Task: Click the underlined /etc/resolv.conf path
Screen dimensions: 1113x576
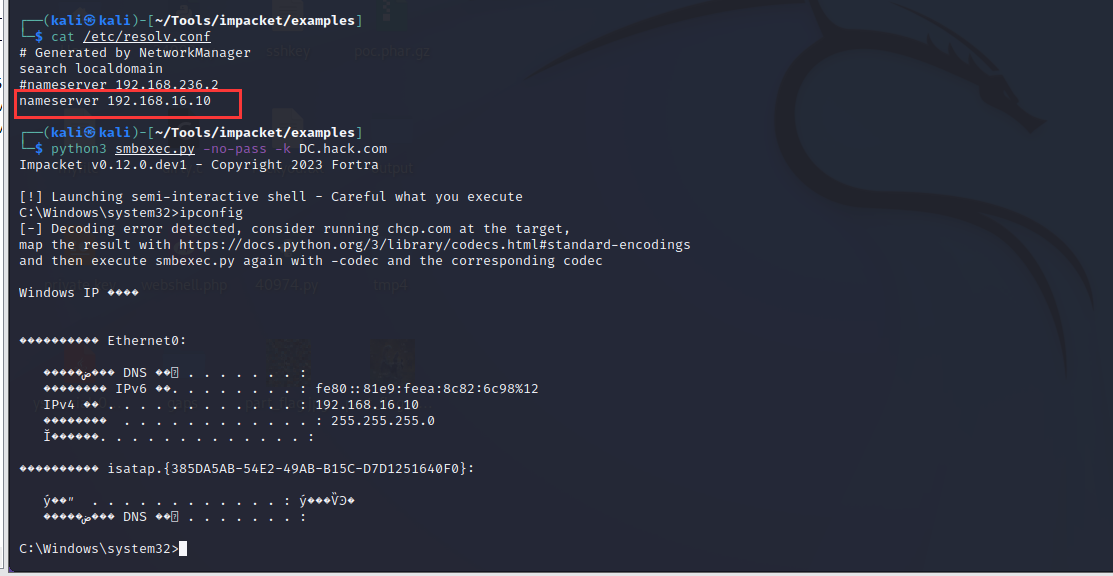Action: tap(147, 36)
